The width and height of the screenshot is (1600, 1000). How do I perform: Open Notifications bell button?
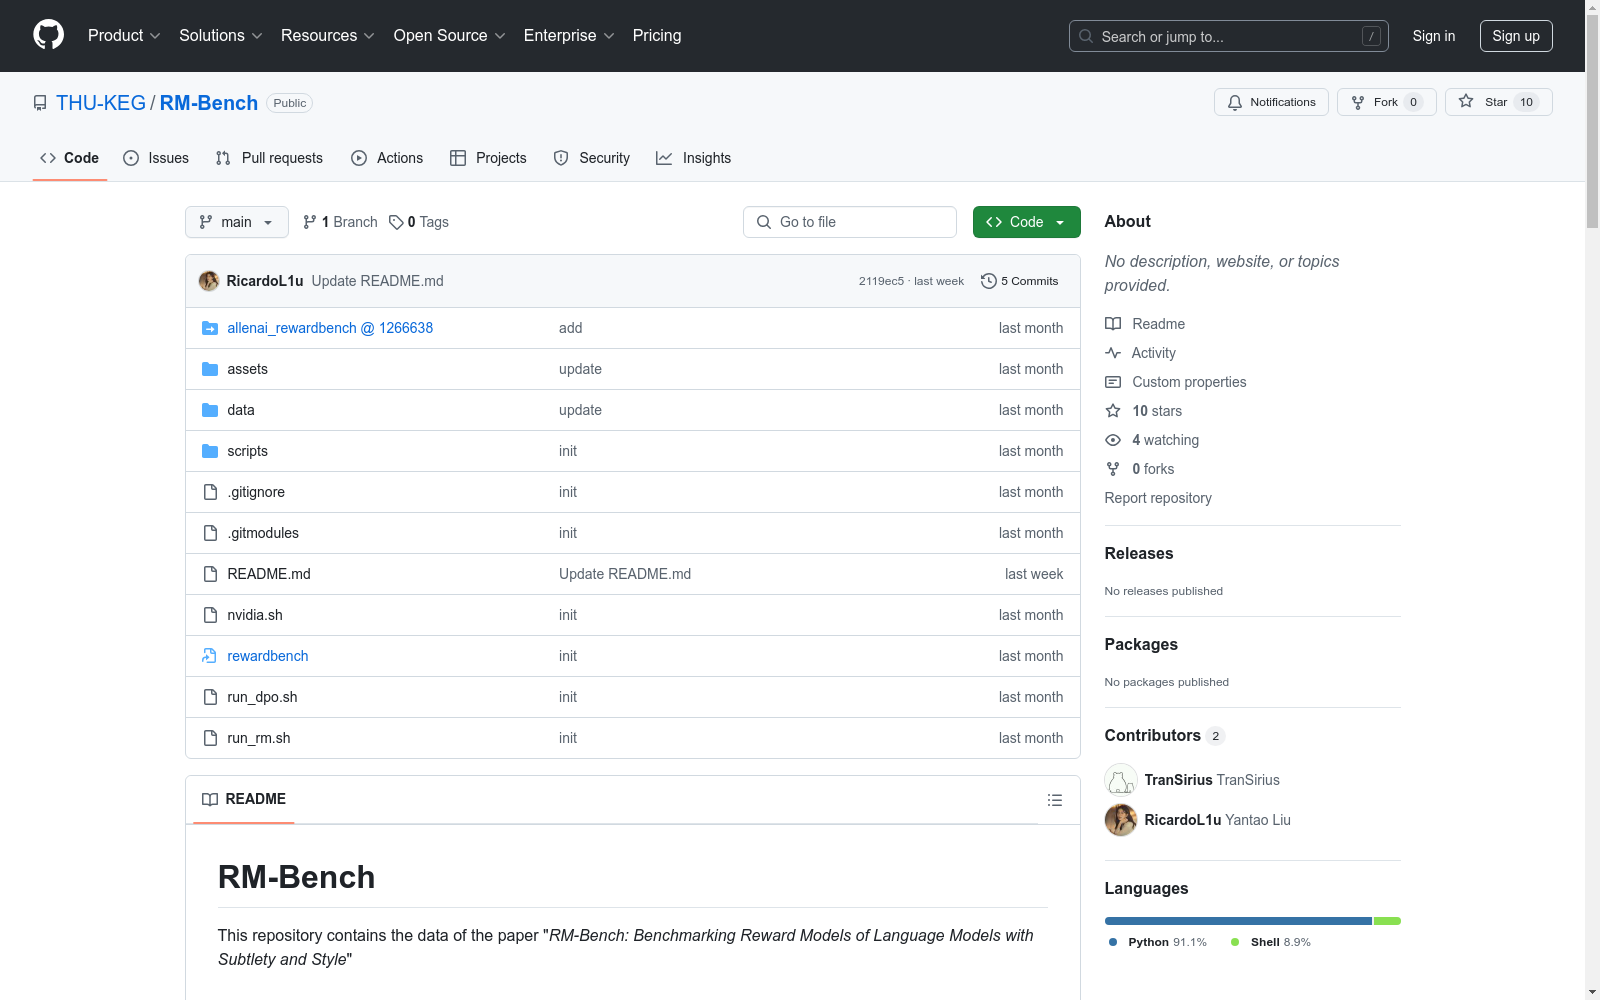[1271, 102]
